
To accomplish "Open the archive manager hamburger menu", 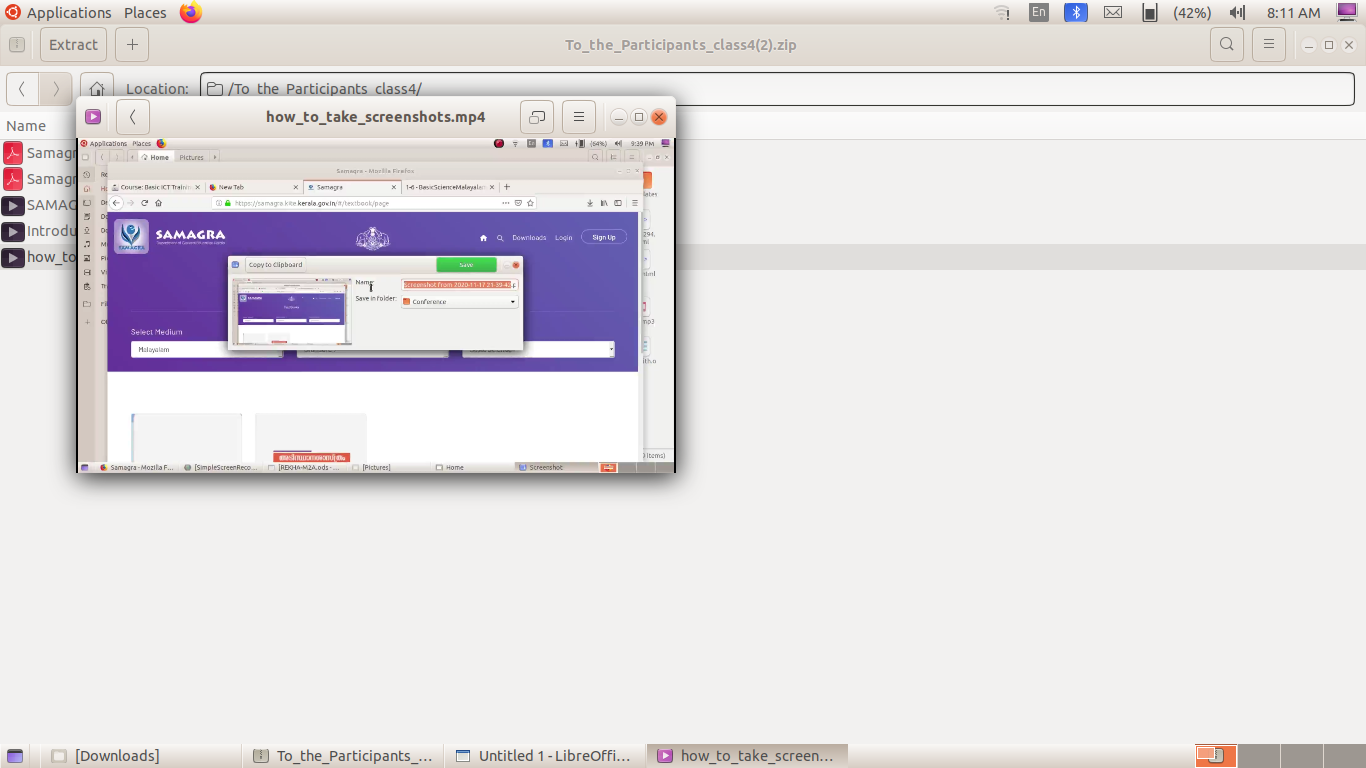I will tap(1269, 45).
